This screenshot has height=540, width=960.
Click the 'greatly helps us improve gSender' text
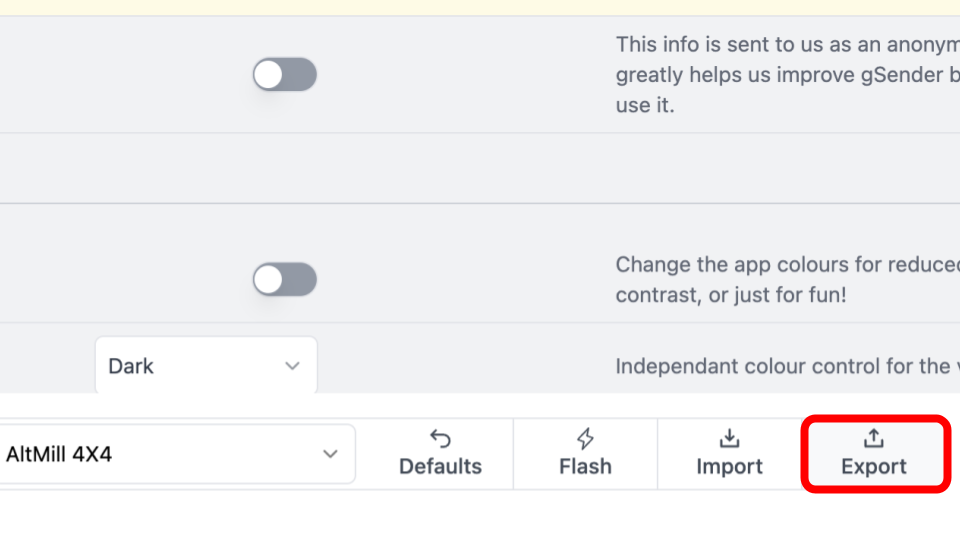(x=782, y=75)
